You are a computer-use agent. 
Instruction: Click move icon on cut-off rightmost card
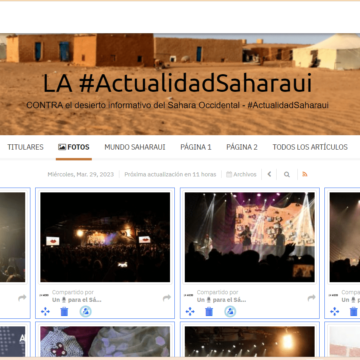(335, 311)
